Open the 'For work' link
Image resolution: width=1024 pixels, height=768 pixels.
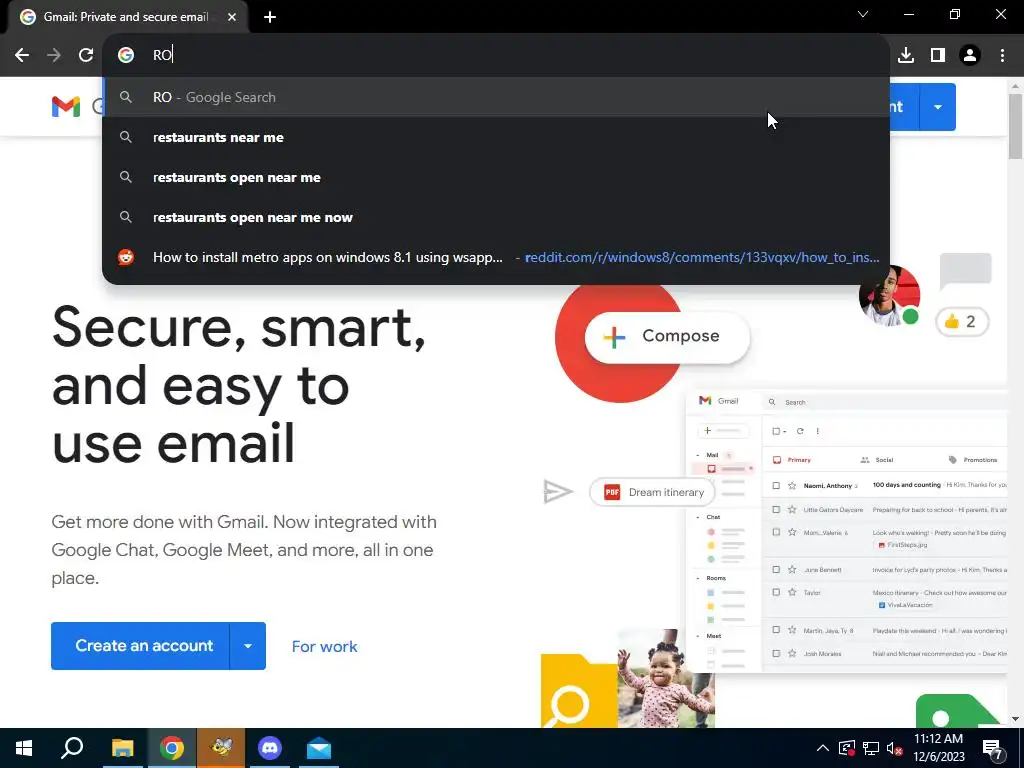click(325, 647)
